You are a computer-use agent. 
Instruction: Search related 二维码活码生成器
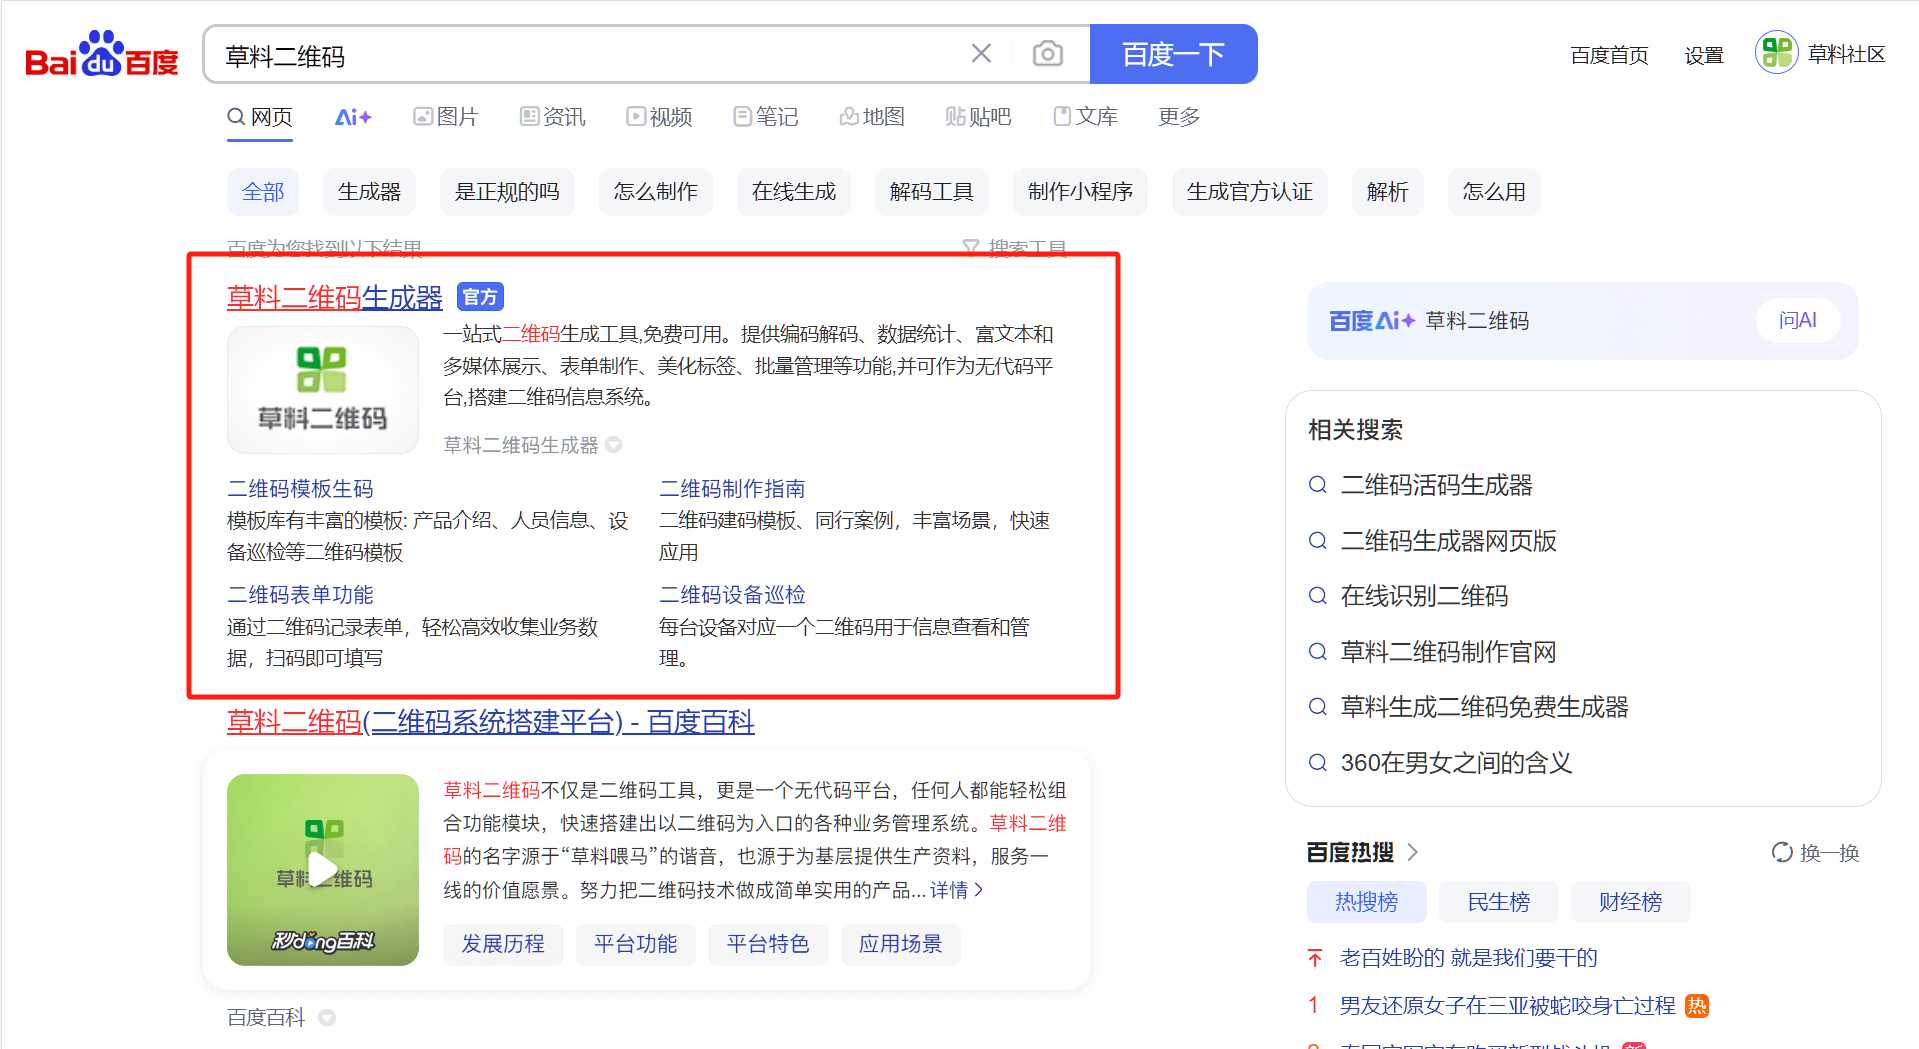click(x=1436, y=486)
